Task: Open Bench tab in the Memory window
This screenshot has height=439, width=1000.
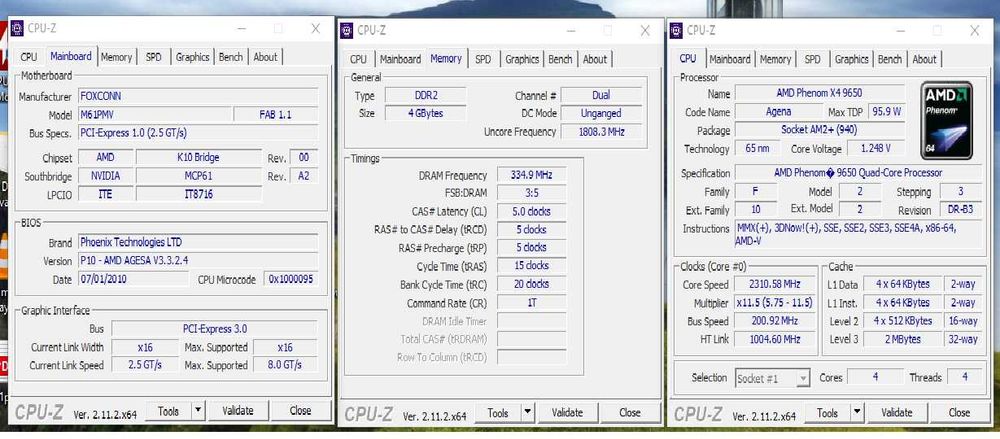Action: click(560, 59)
